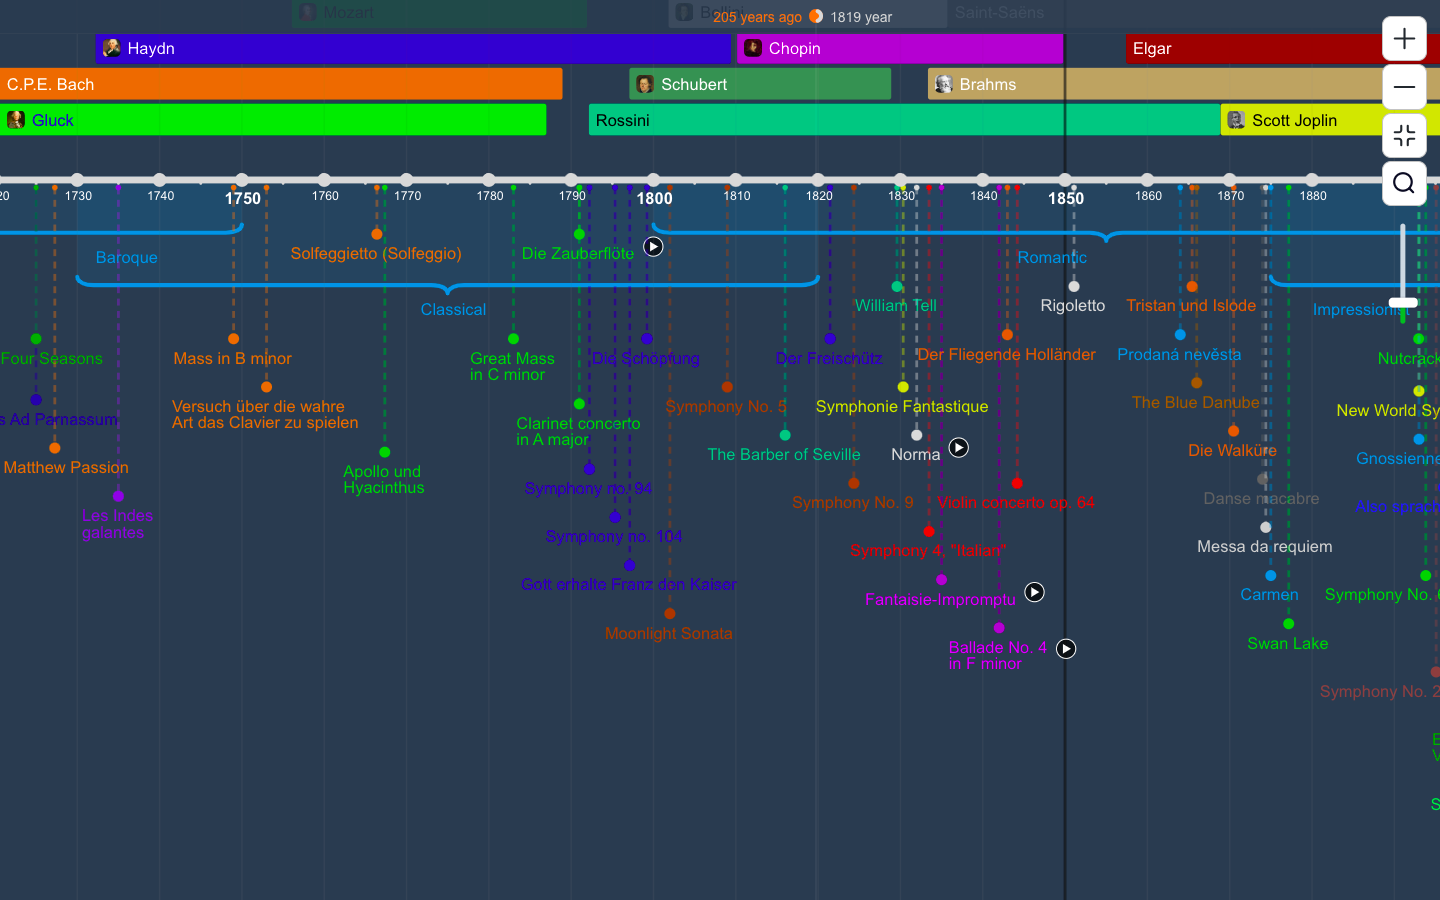Click the zoom out minus icon
The image size is (1440, 900).
coord(1404,87)
